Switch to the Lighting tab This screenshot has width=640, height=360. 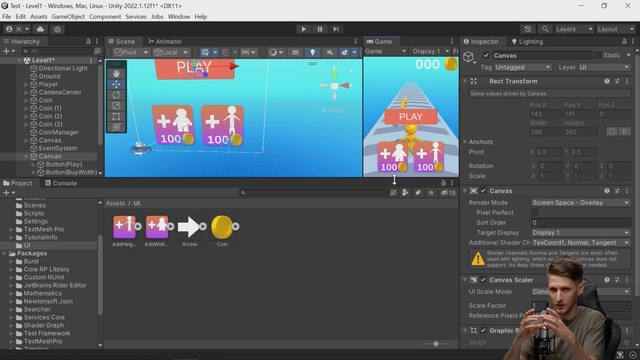click(x=527, y=42)
